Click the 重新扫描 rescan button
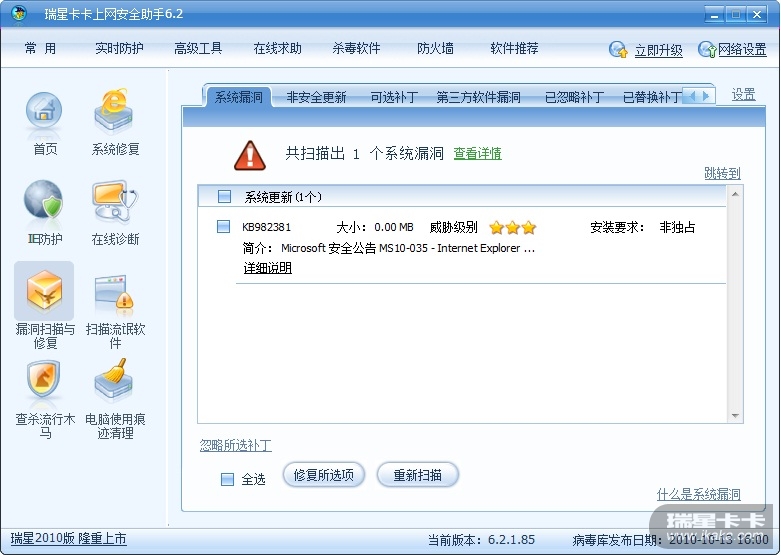The height and width of the screenshot is (555, 781). pos(417,475)
